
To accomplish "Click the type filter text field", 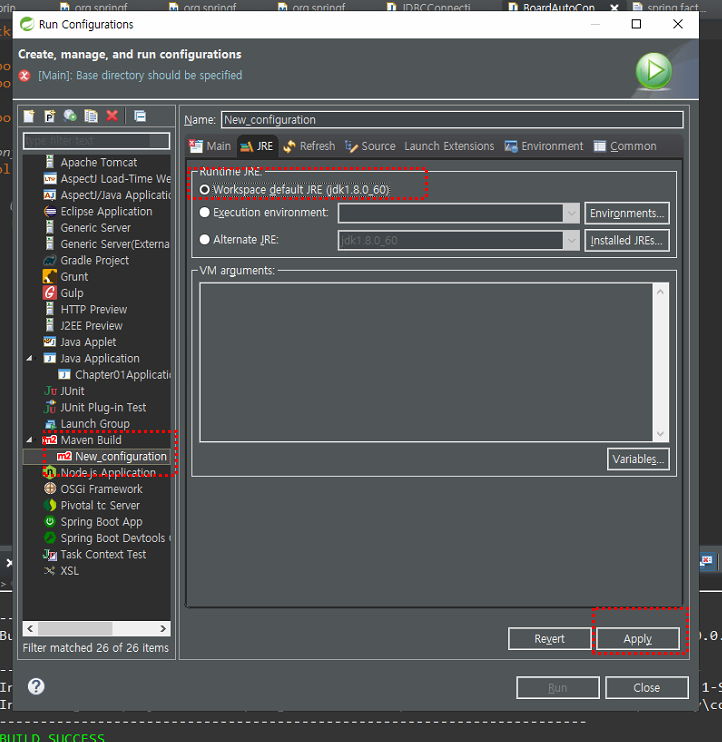I will (97, 141).
